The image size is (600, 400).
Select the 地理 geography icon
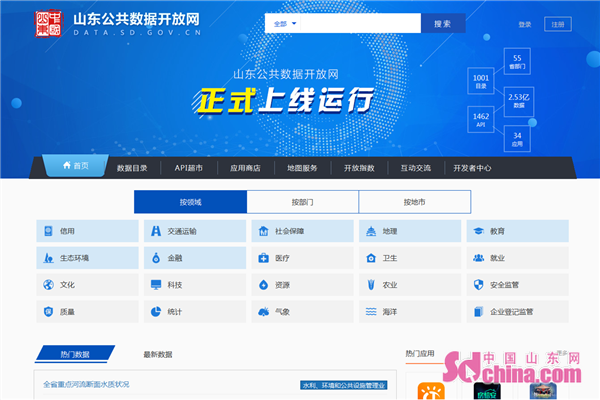click(x=371, y=231)
